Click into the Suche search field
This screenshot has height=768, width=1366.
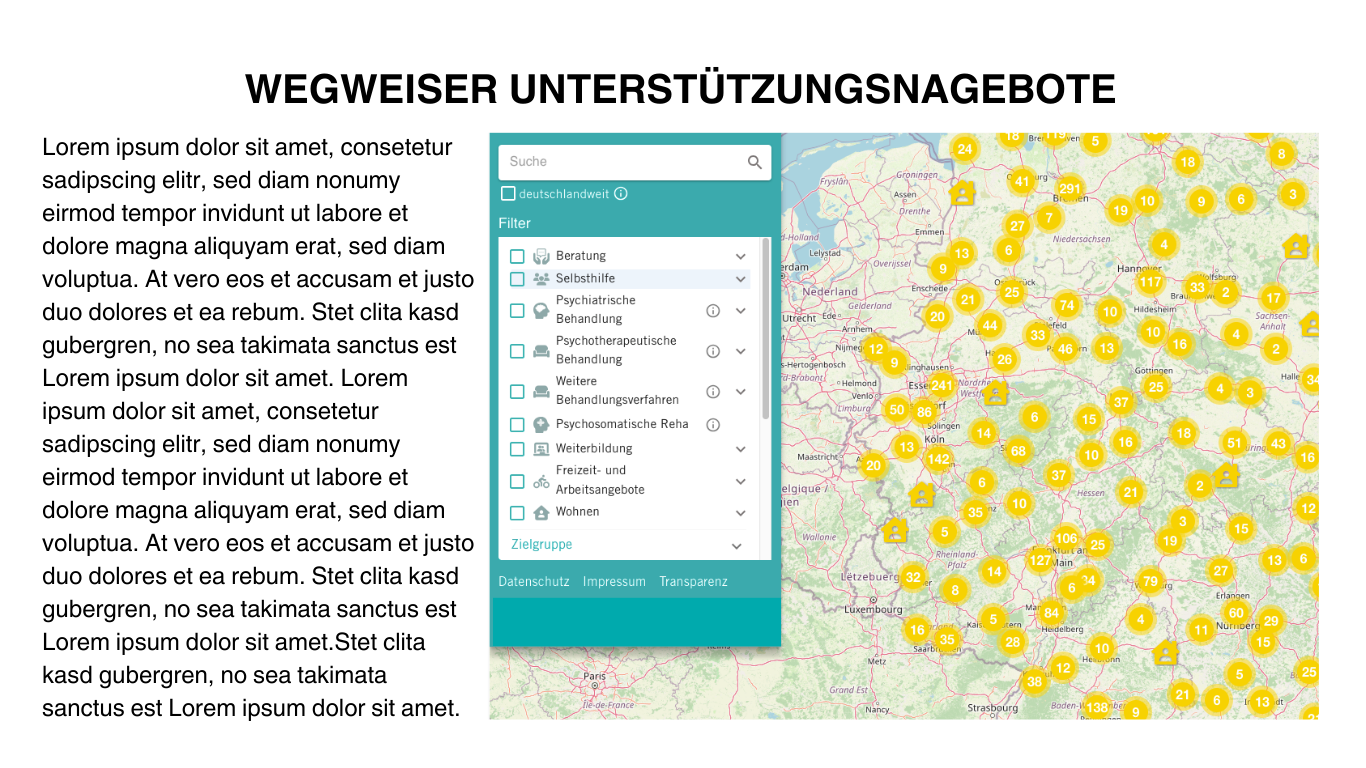click(622, 162)
